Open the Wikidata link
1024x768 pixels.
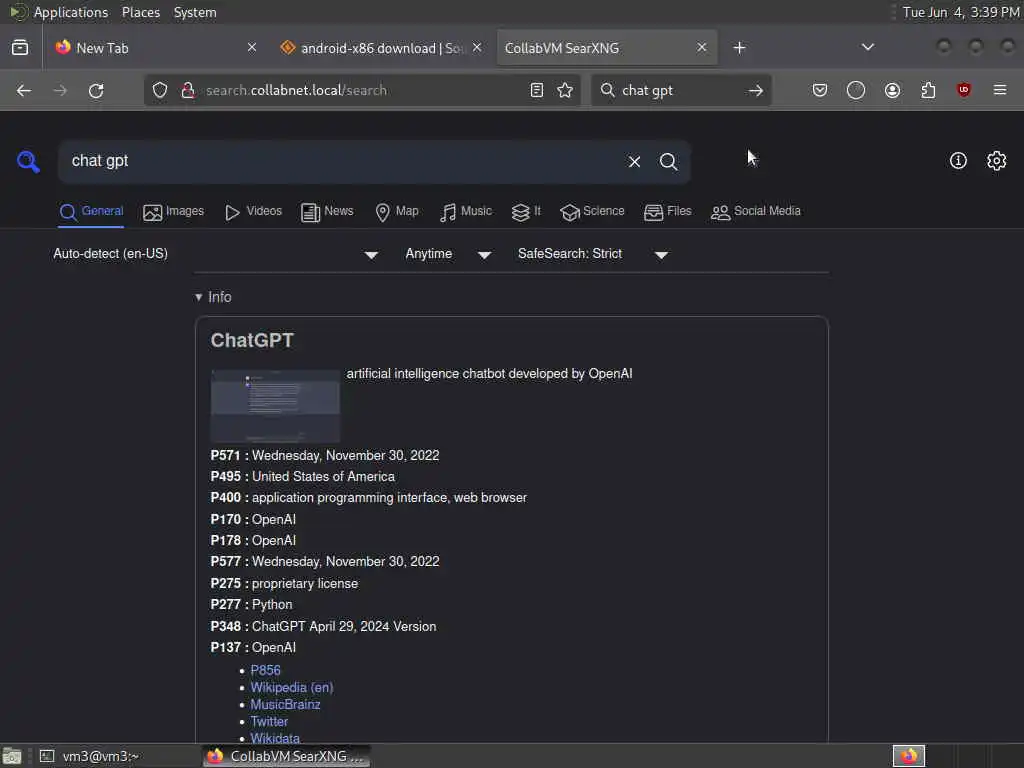[275, 739]
